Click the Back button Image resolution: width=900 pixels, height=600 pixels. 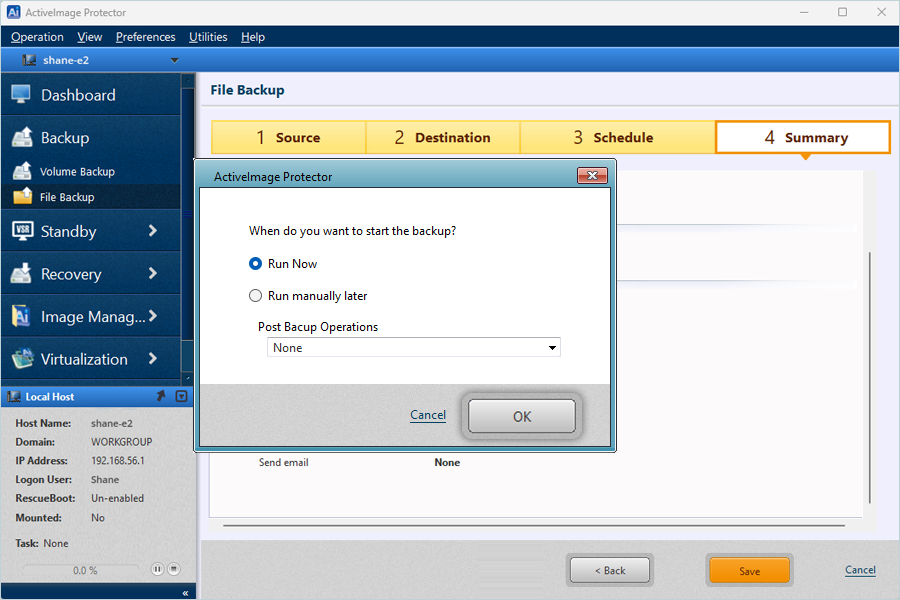pos(610,570)
